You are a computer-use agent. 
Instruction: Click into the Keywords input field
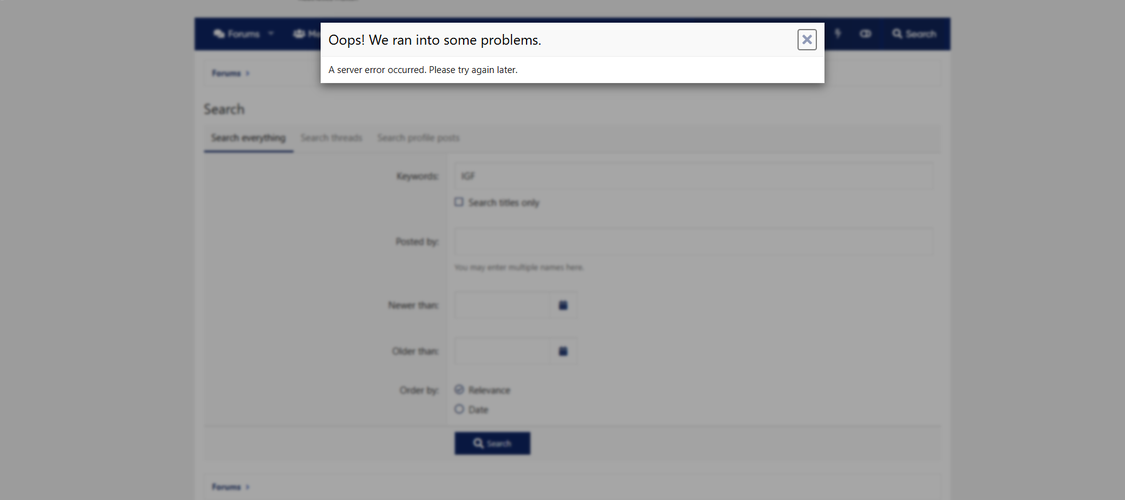click(693, 176)
